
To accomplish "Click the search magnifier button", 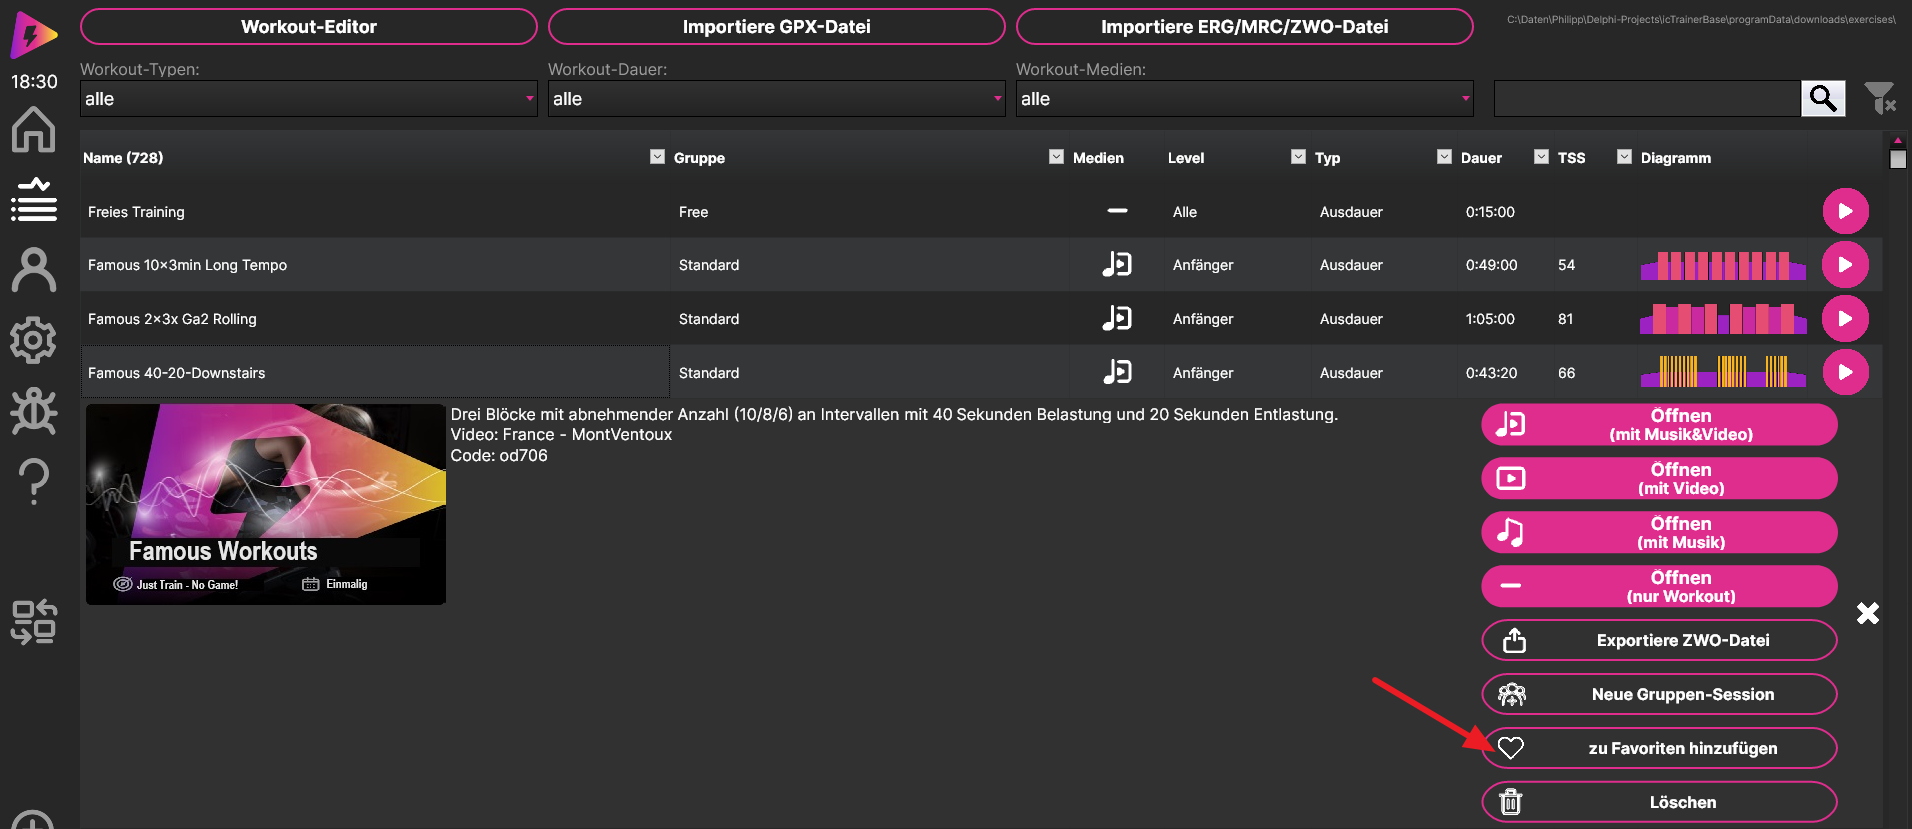I will [1822, 99].
